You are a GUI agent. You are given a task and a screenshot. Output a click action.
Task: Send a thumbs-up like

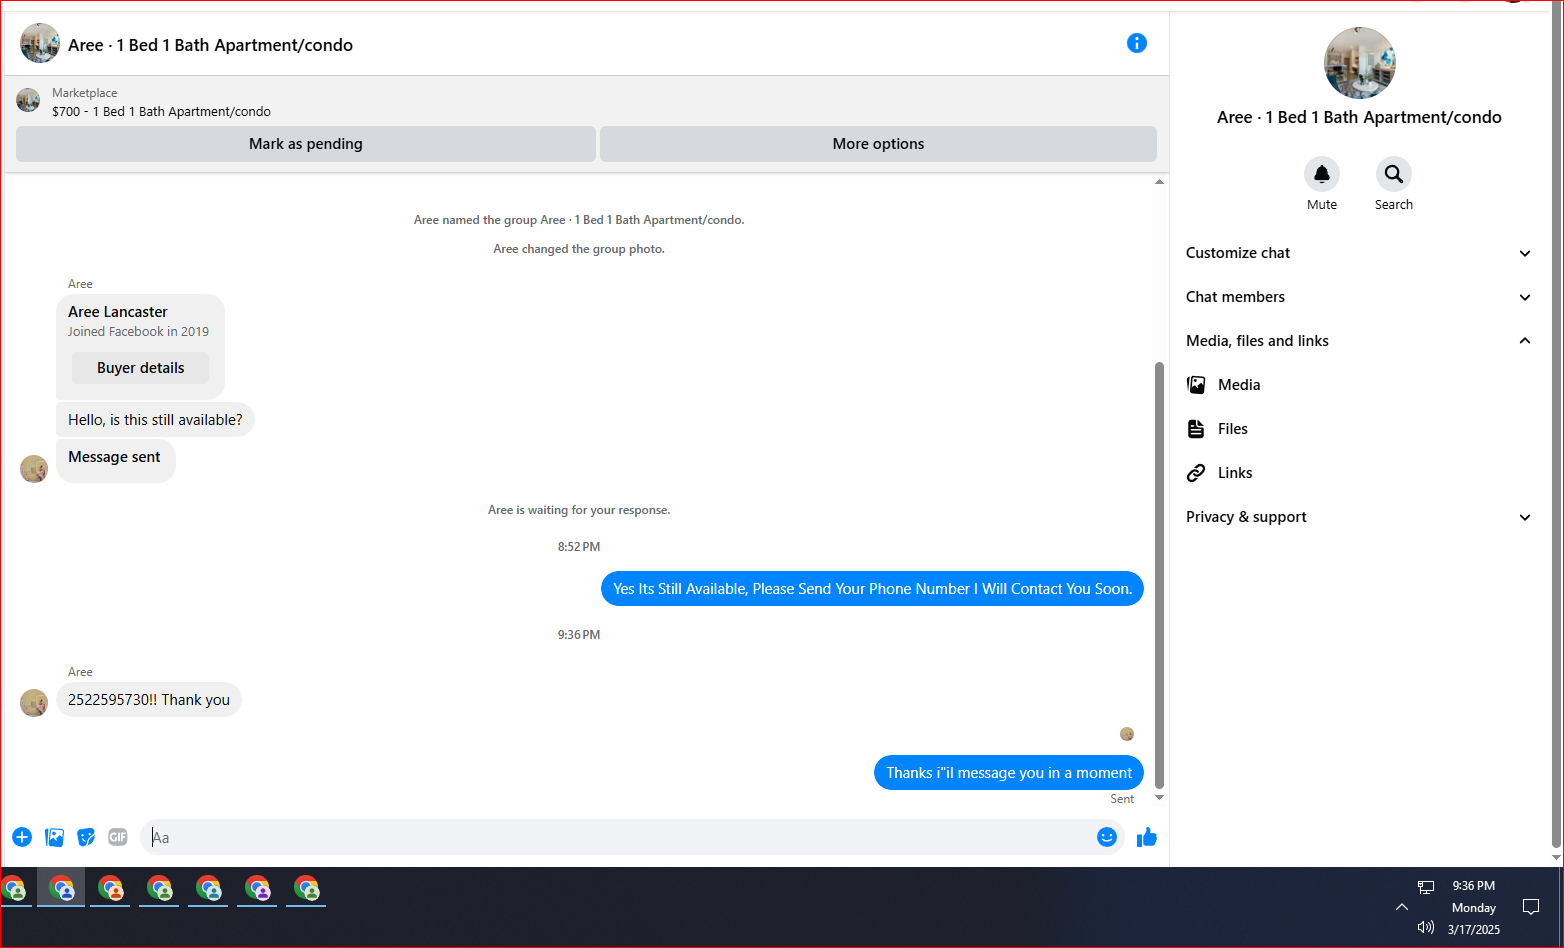[1146, 837]
